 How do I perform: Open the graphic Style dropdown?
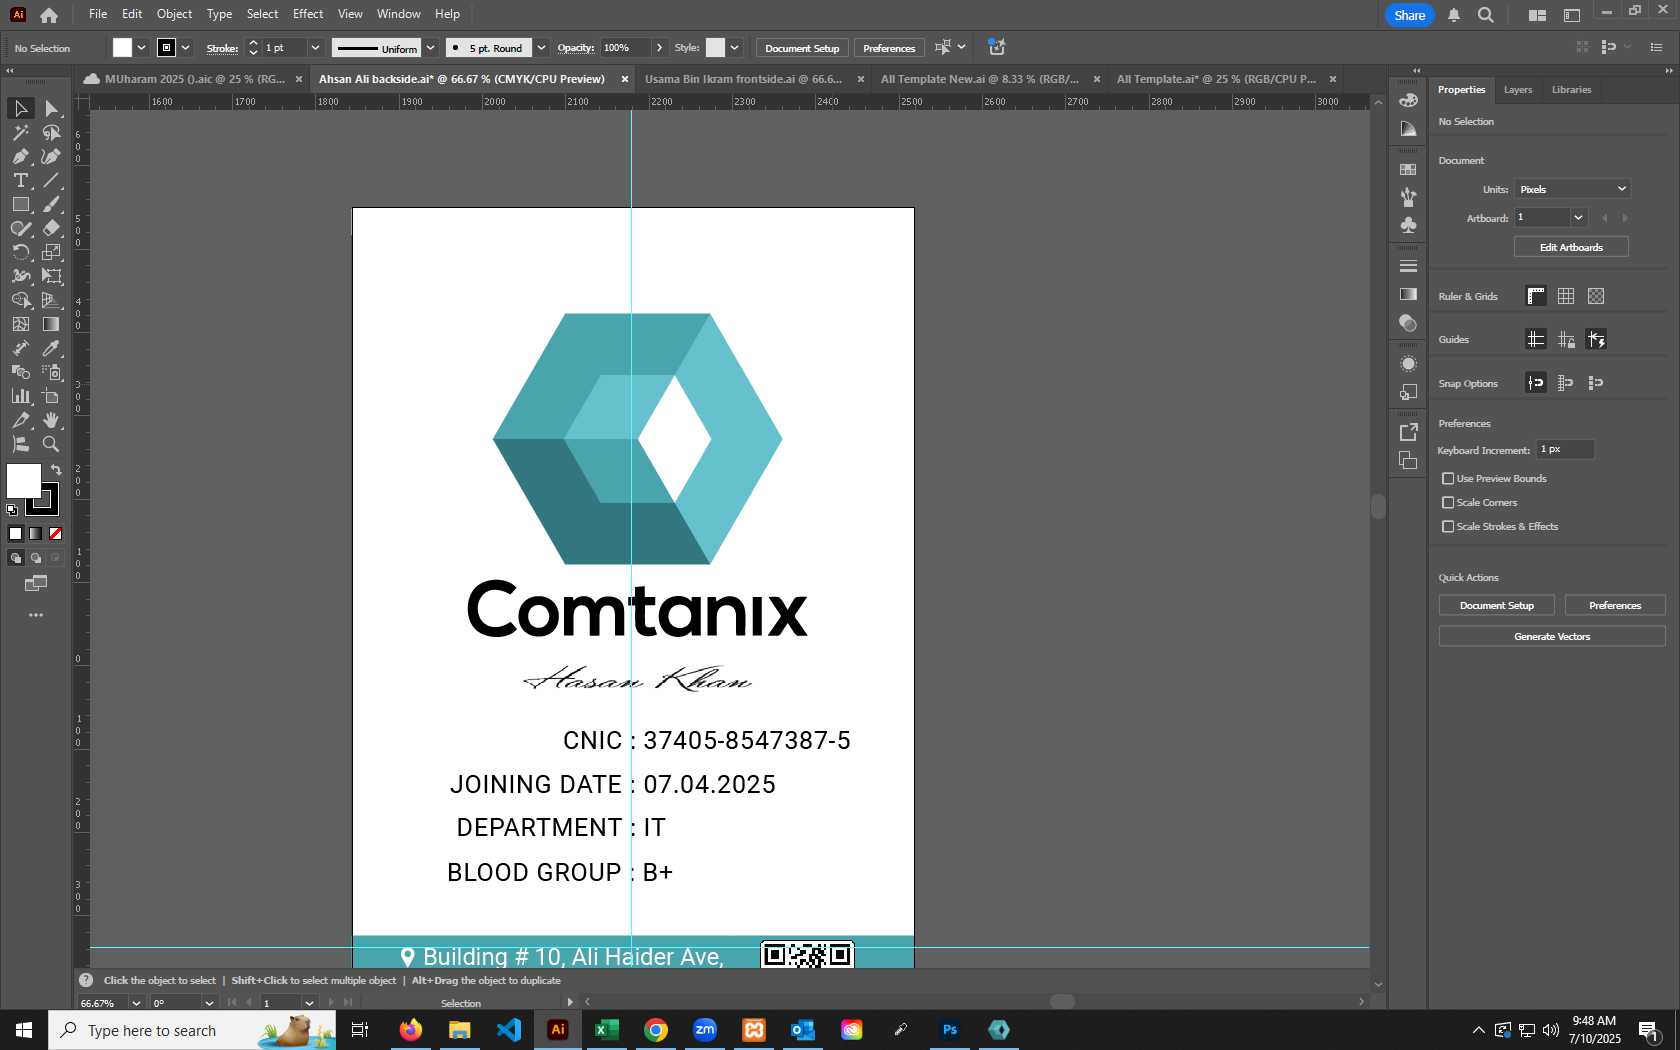[734, 47]
